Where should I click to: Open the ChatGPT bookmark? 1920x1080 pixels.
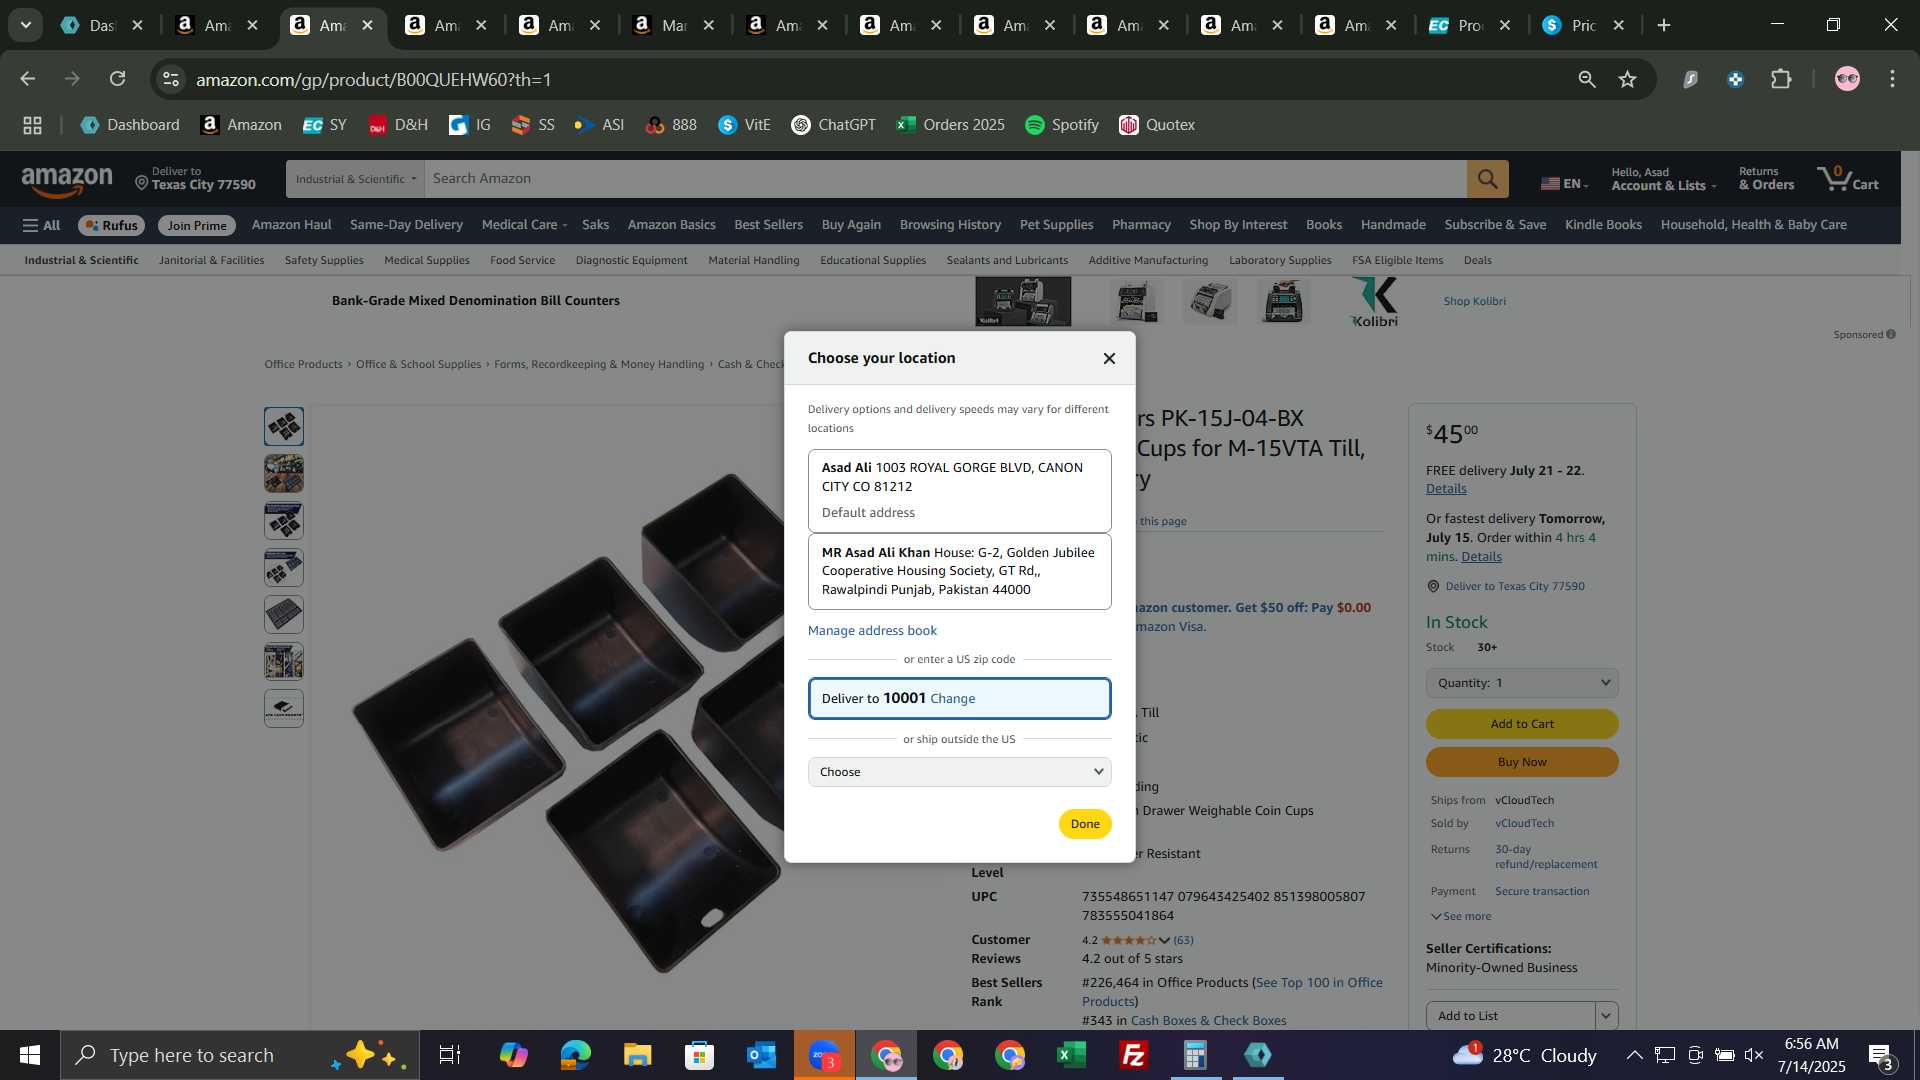tap(833, 125)
